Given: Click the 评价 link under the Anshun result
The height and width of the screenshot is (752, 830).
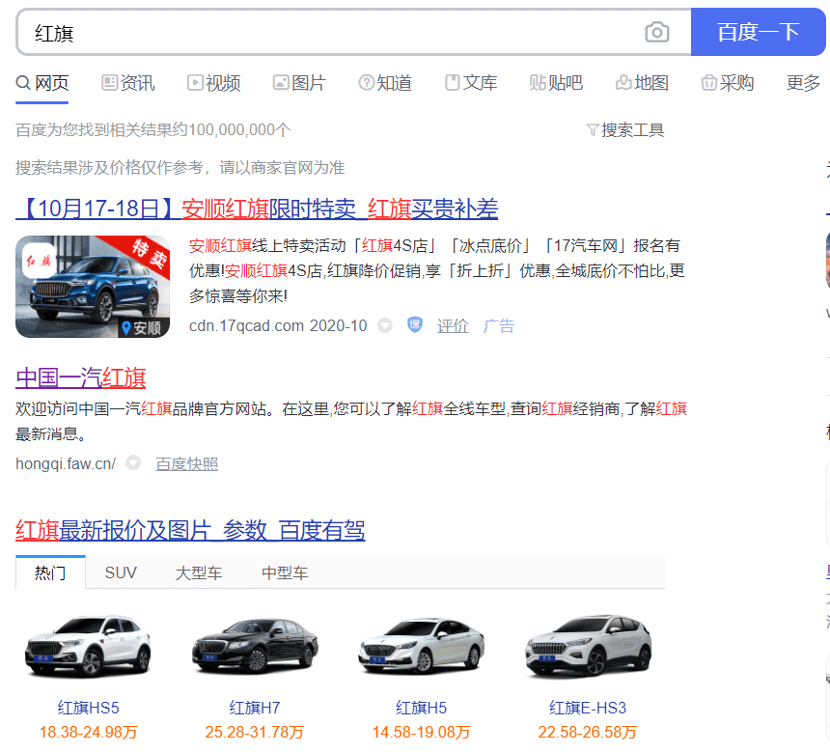Looking at the screenshot, I should pos(452,325).
